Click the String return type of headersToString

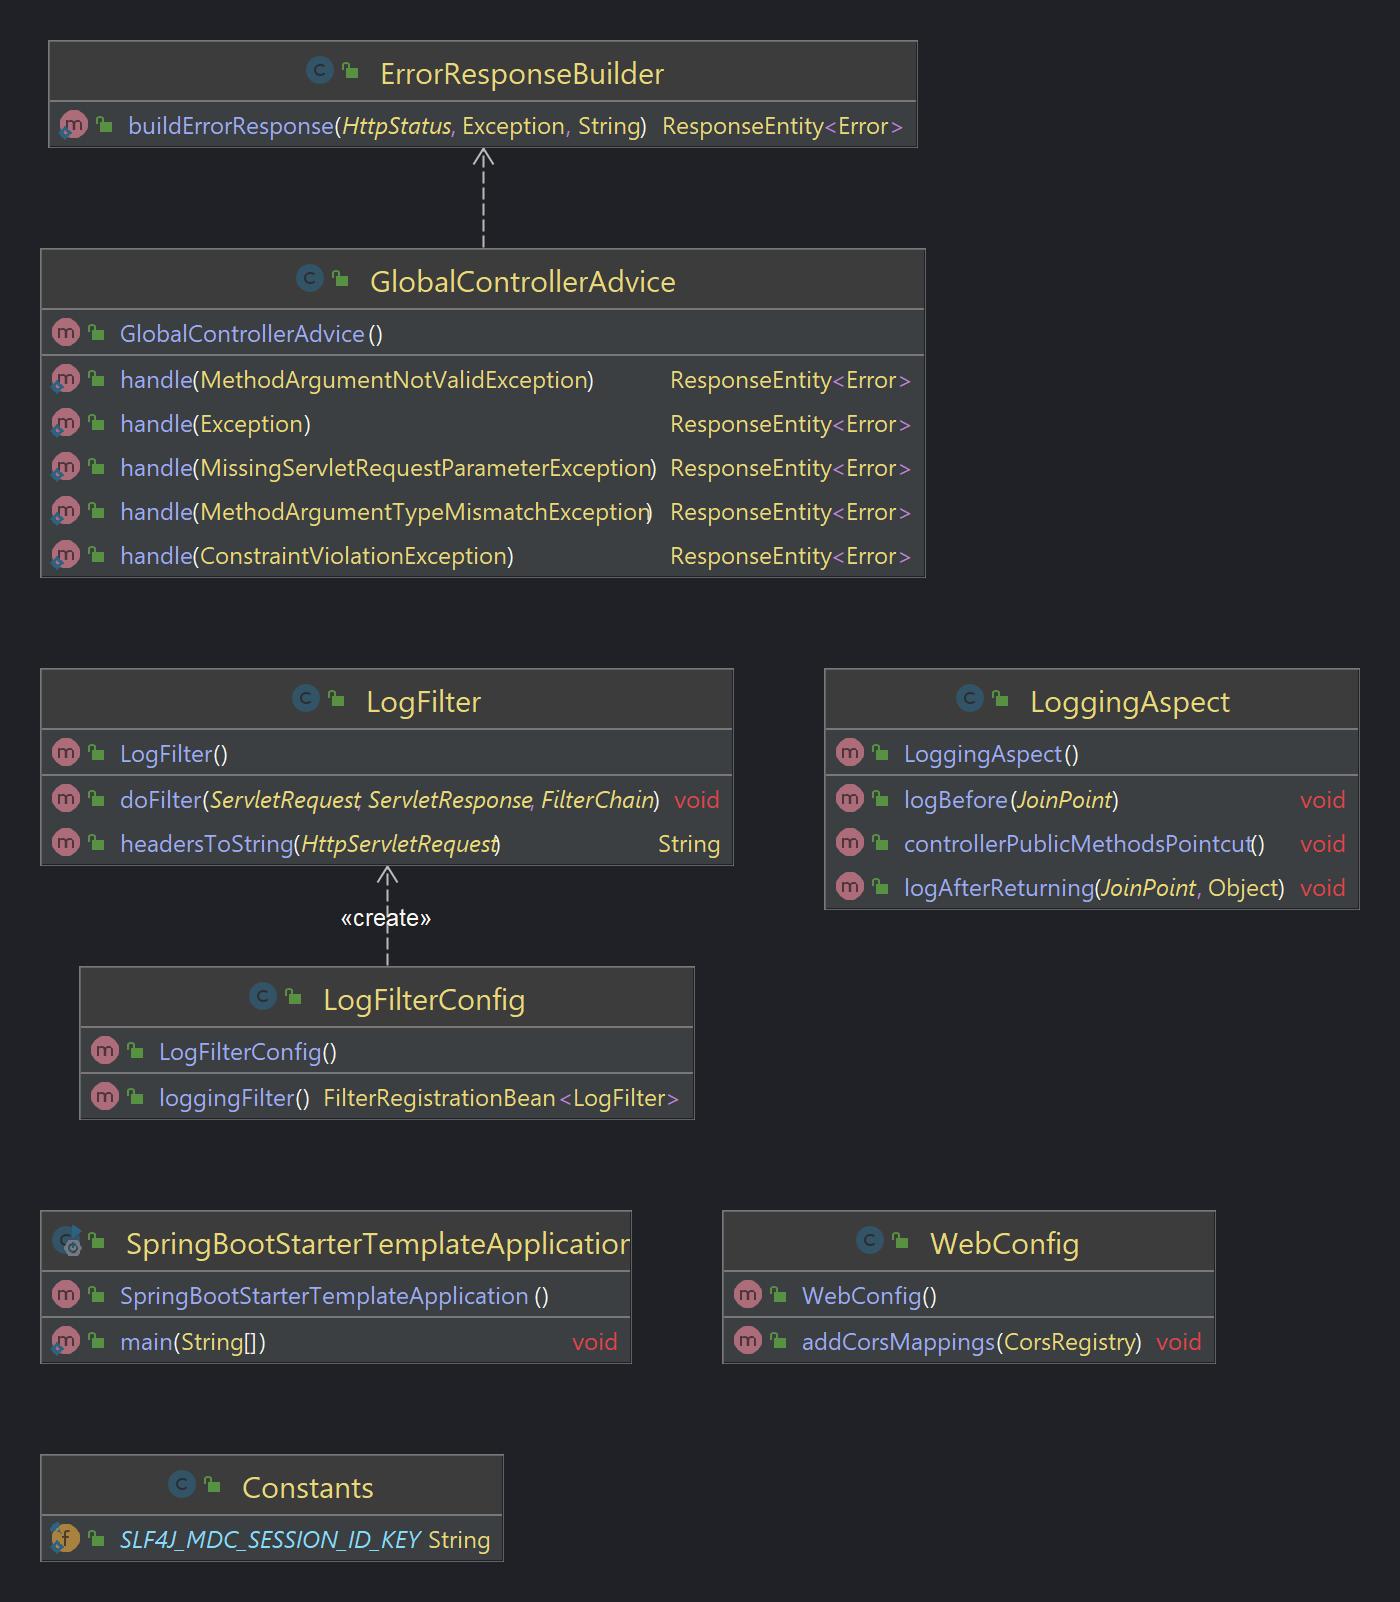(689, 844)
